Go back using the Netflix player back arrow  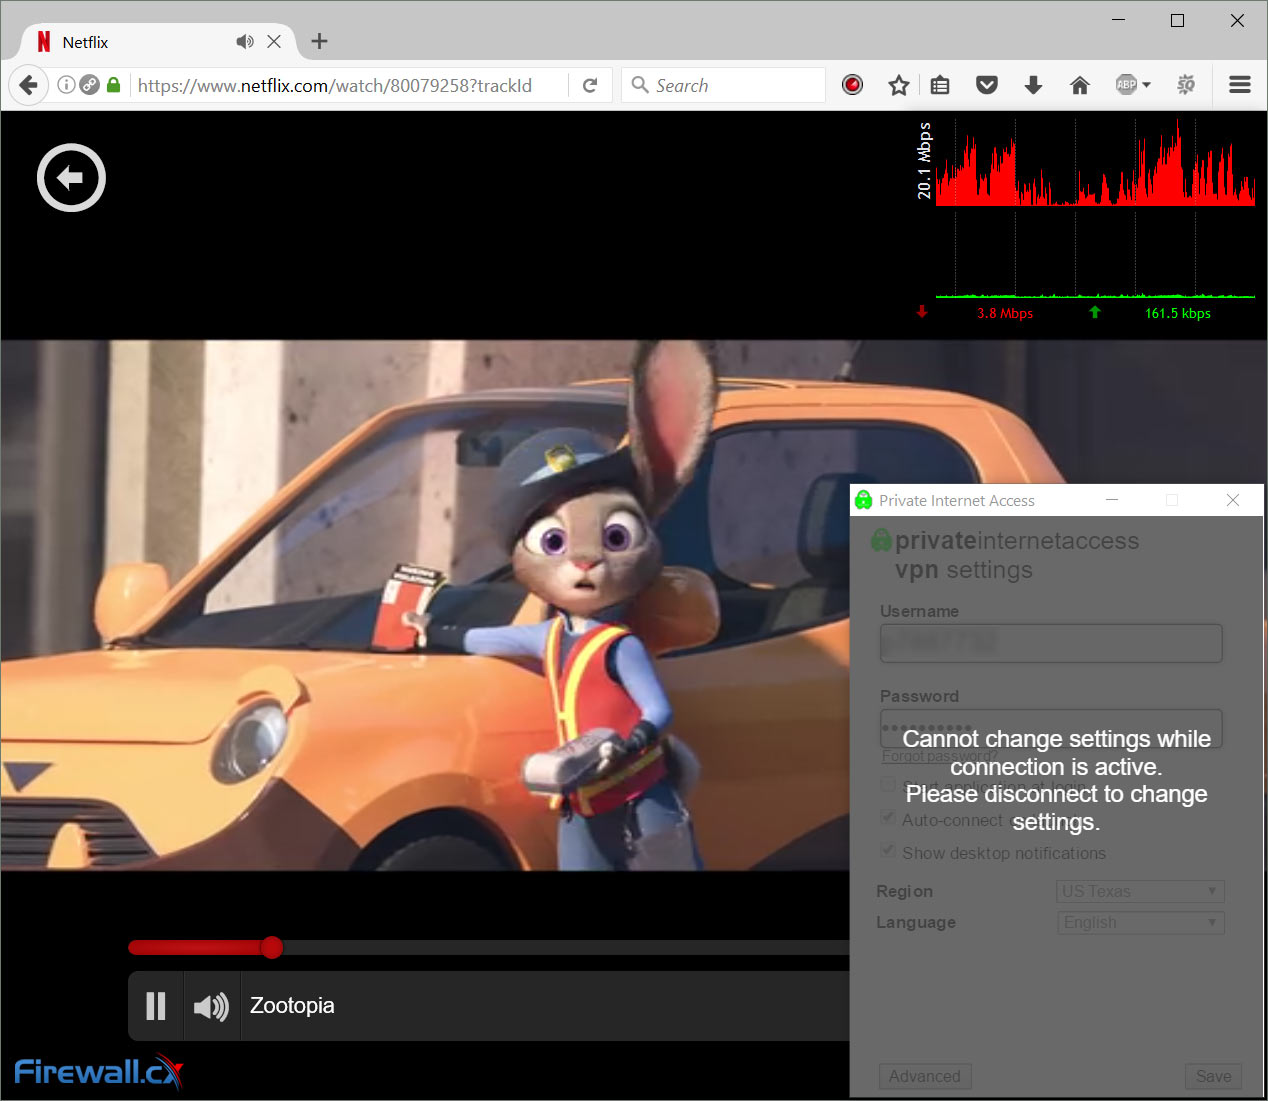[71, 178]
